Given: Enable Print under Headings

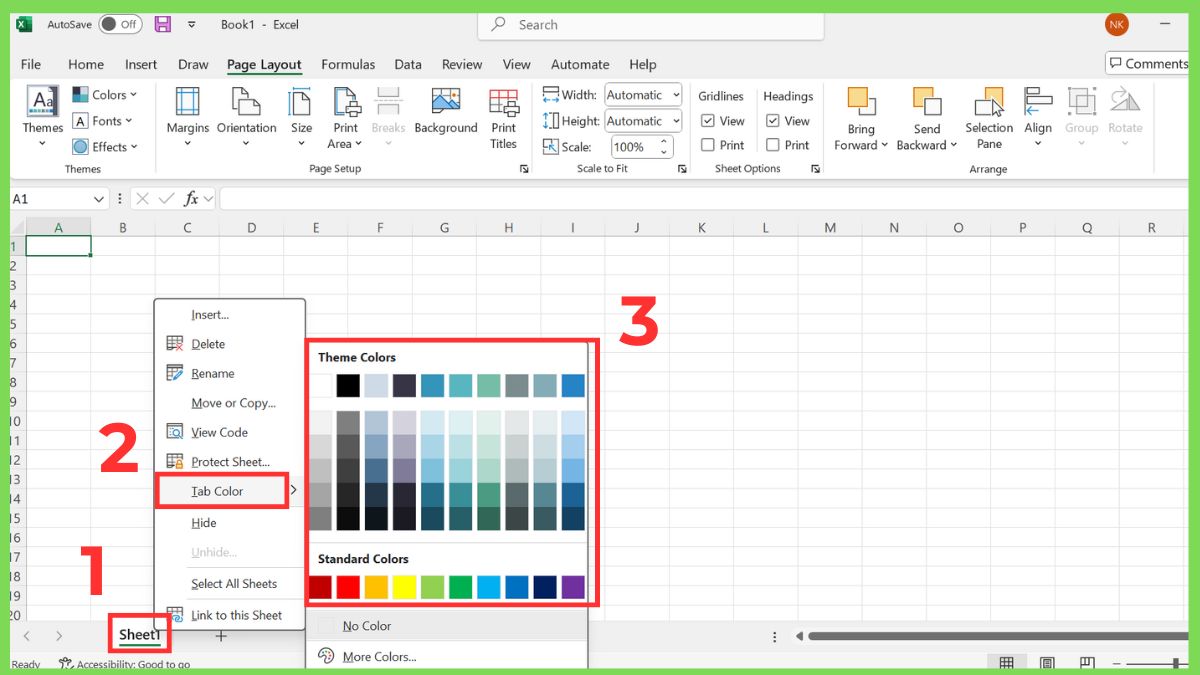Looking at the screenshot, I should (773, 144).
